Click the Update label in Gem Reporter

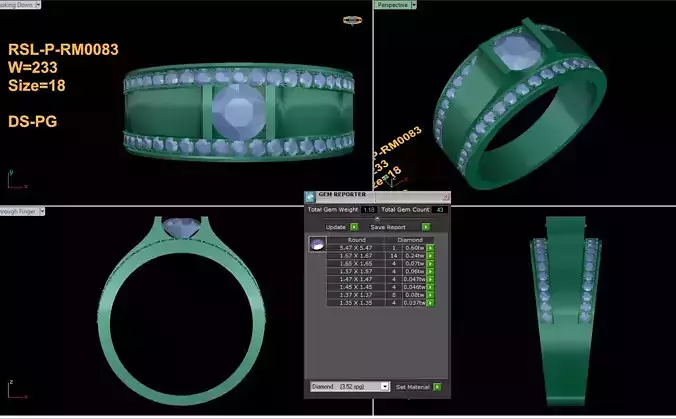pyautogui.click(x=335, y=227)
